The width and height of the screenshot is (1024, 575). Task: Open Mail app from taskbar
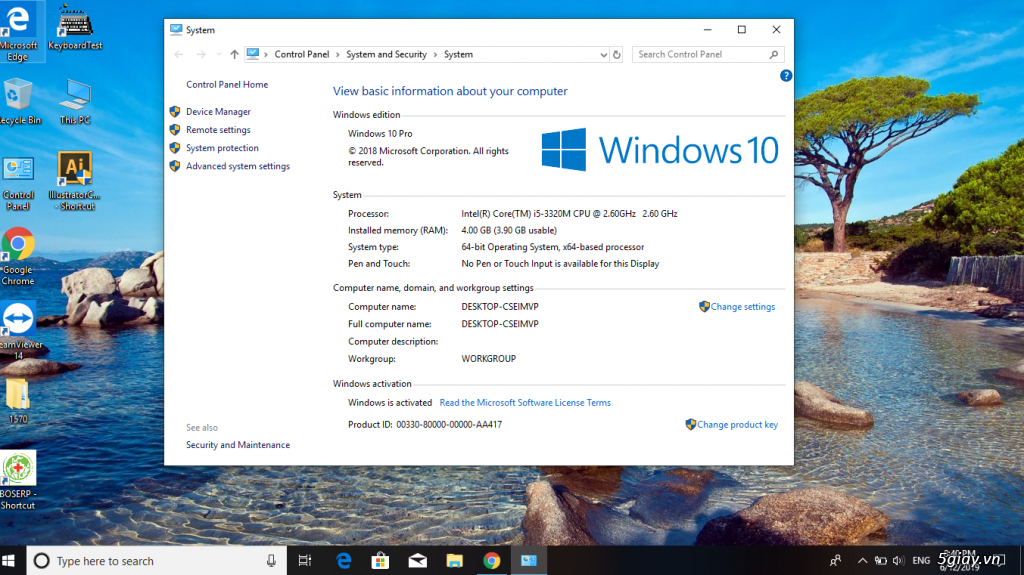(x=417, y=561)
